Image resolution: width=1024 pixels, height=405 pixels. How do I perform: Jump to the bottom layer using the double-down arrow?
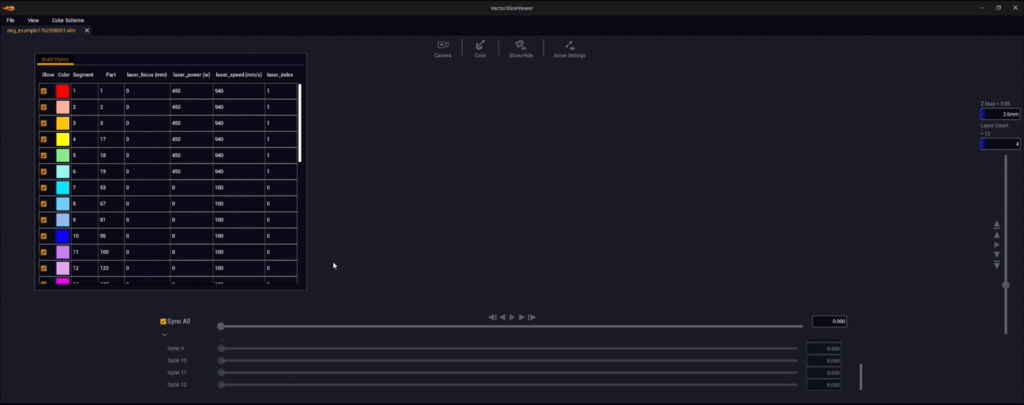click(996, 265)
